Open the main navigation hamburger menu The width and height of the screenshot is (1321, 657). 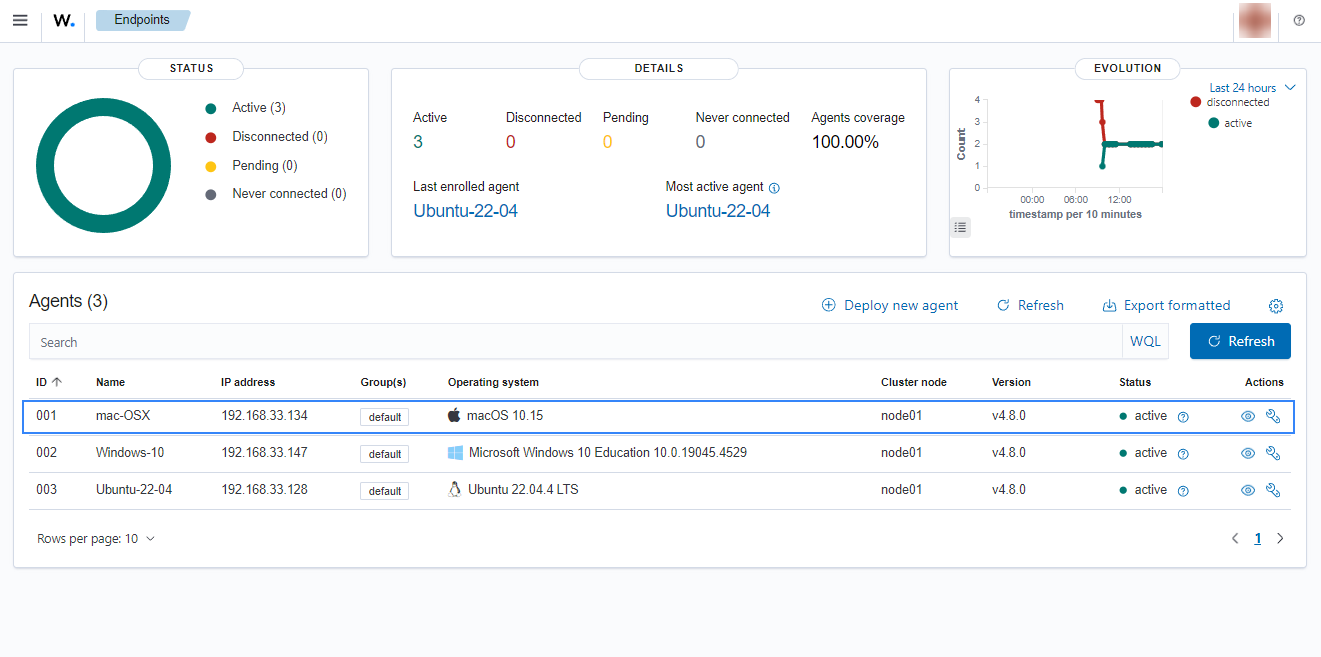click(x=20, y=20)
